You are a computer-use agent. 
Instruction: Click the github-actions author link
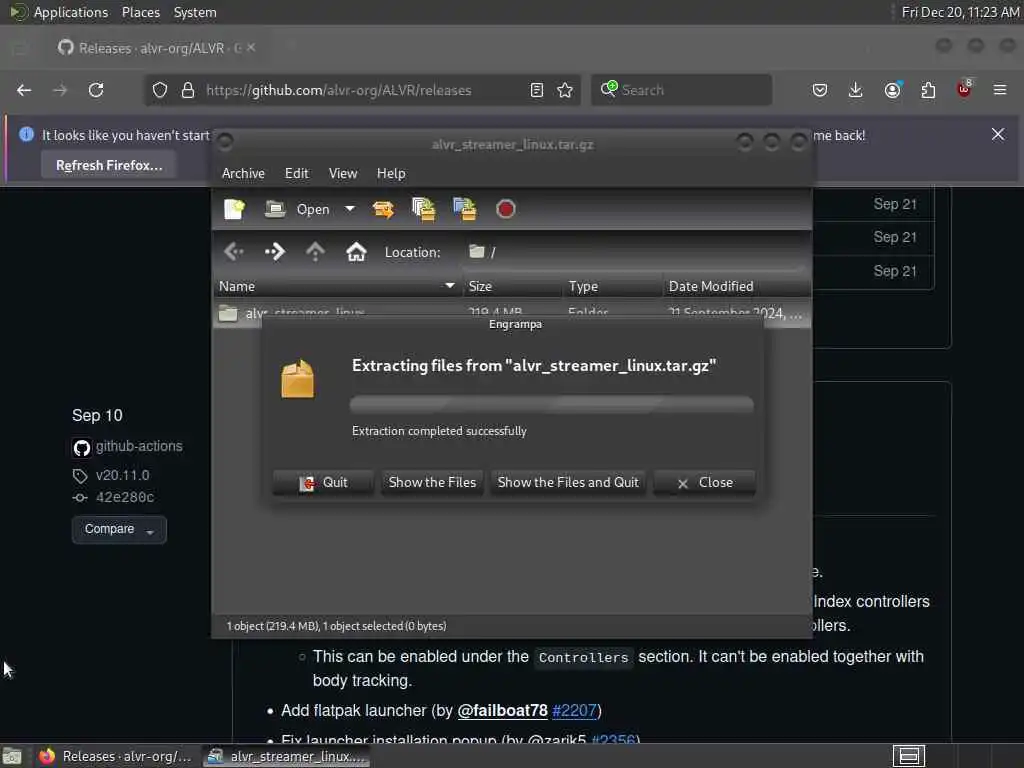[139, 446]
